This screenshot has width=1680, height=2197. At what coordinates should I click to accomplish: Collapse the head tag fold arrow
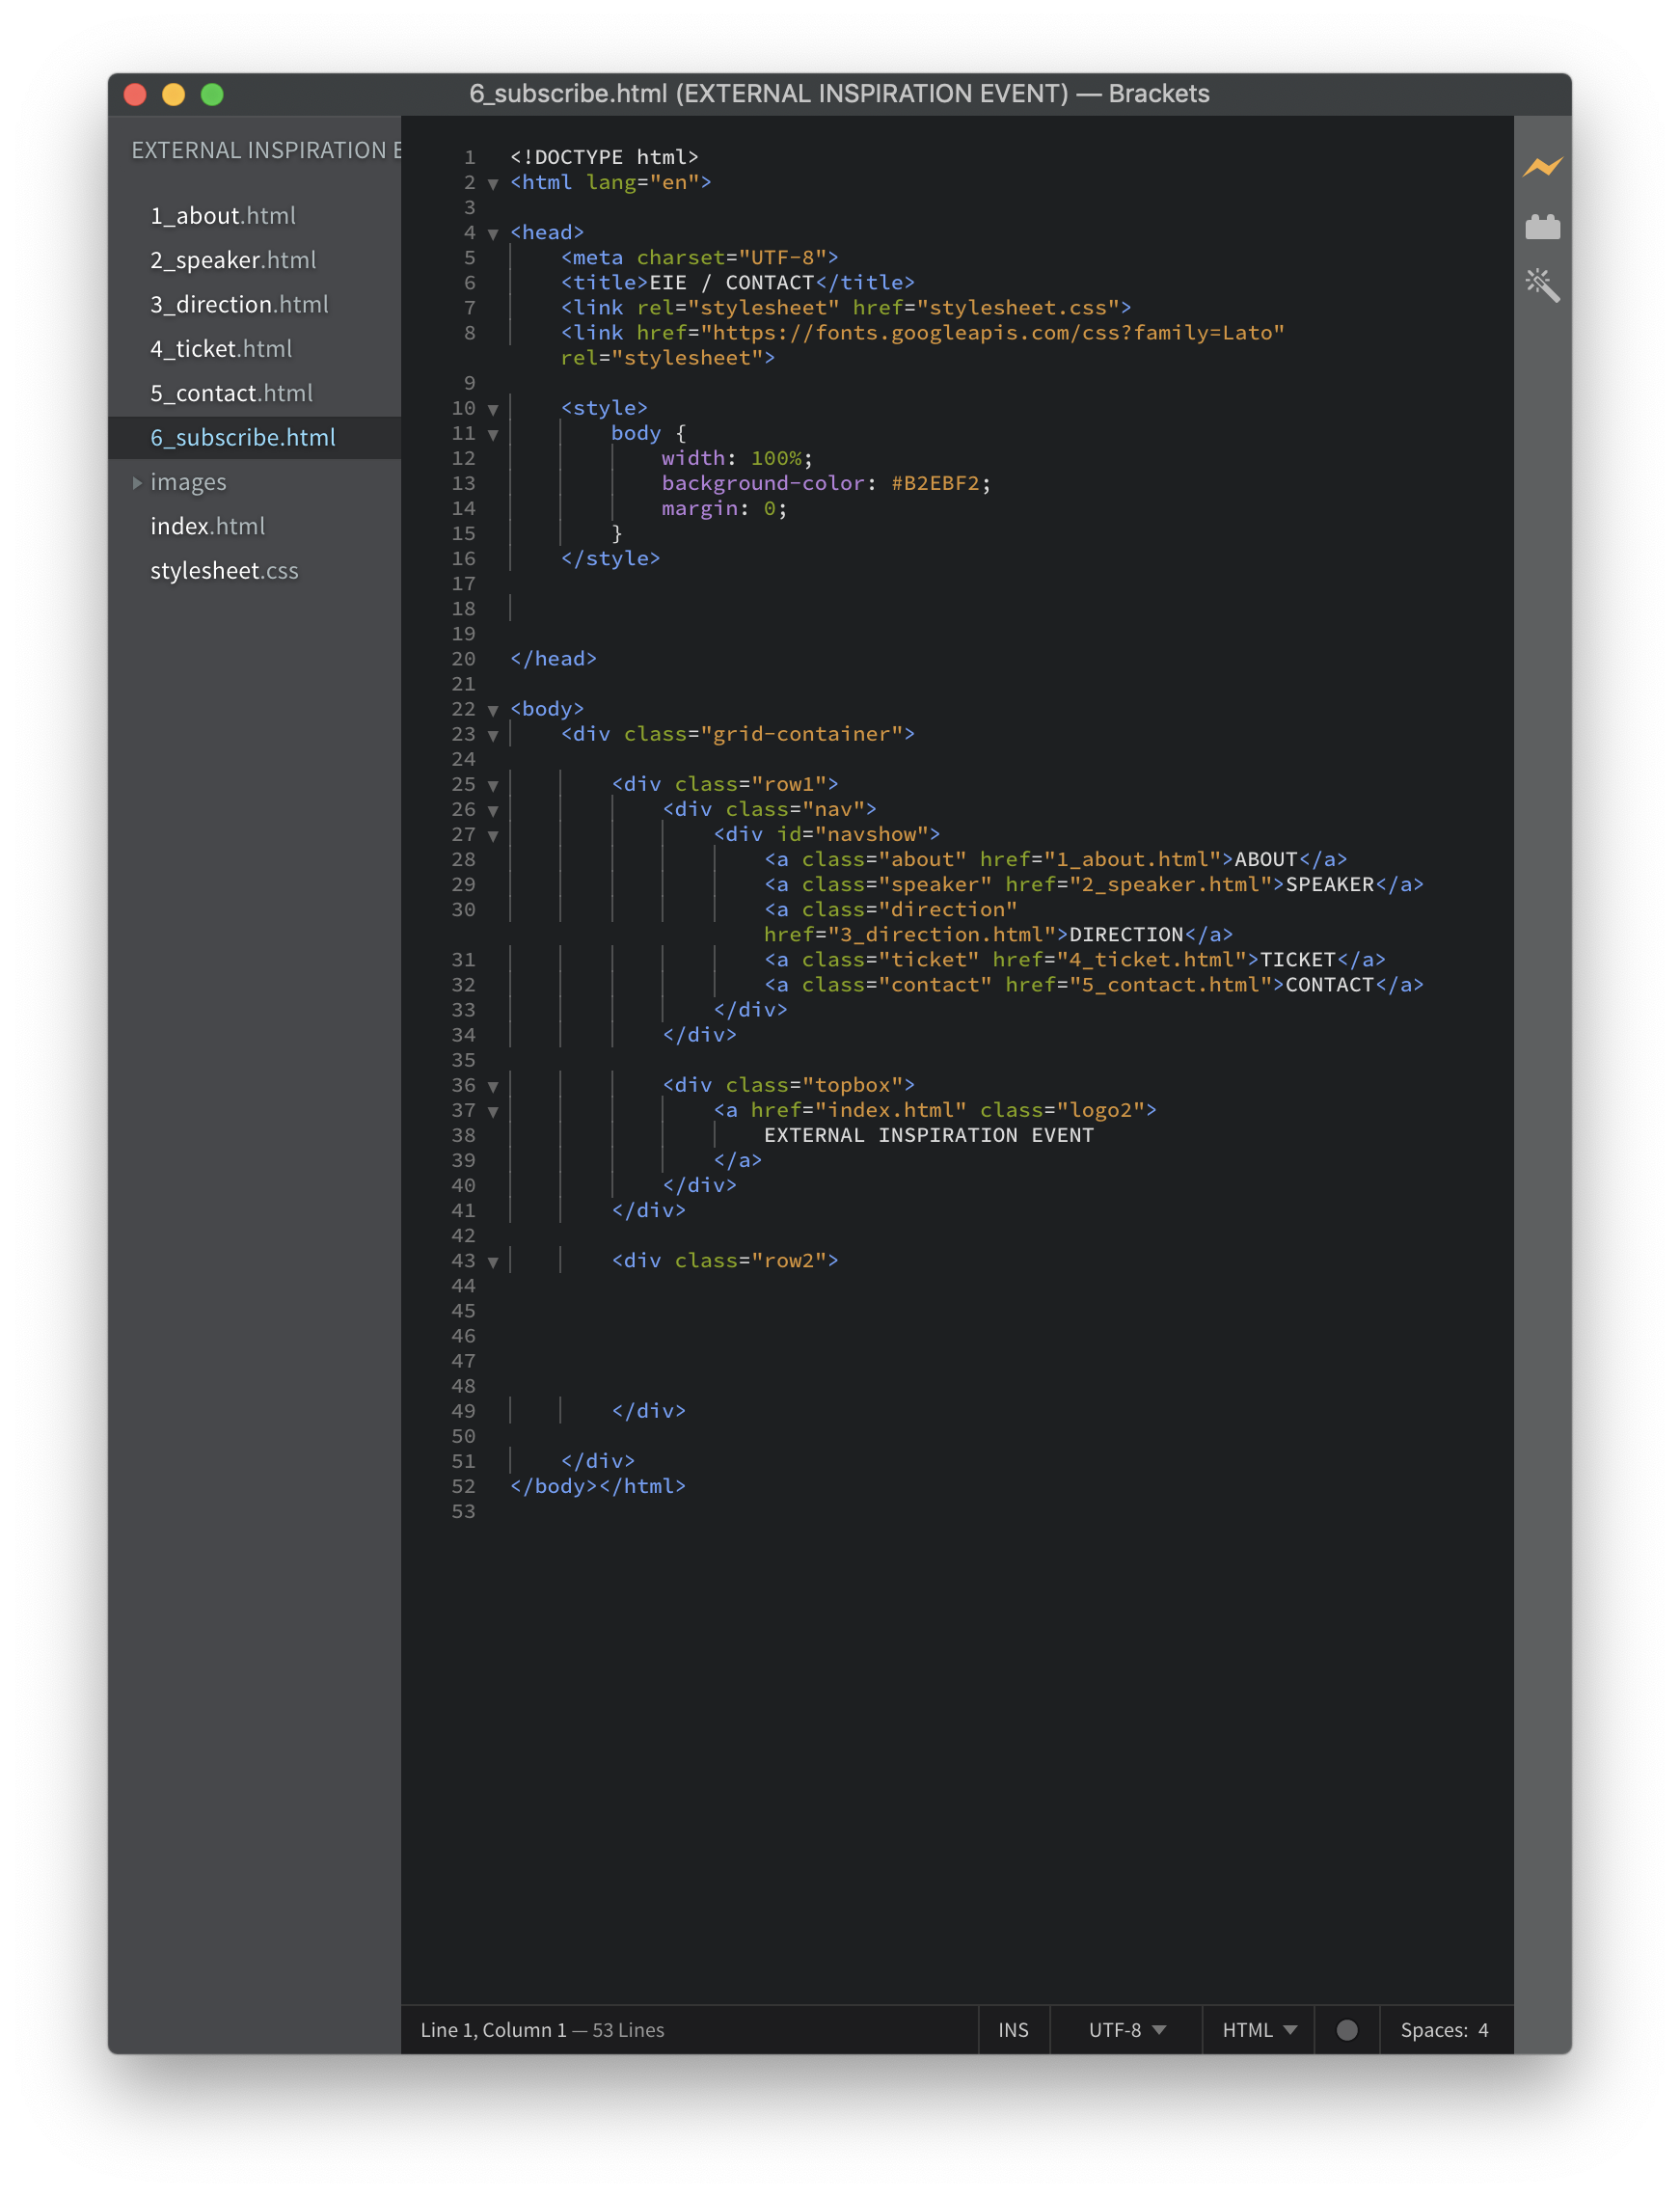tap(493, 234)
